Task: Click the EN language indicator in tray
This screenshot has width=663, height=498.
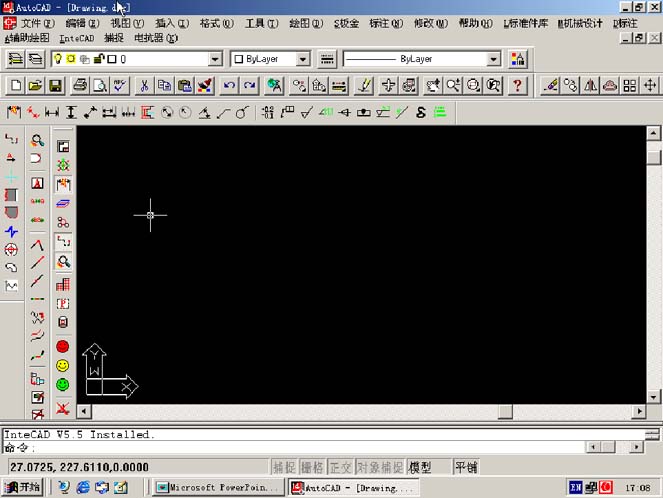Action: coord(575,487)
